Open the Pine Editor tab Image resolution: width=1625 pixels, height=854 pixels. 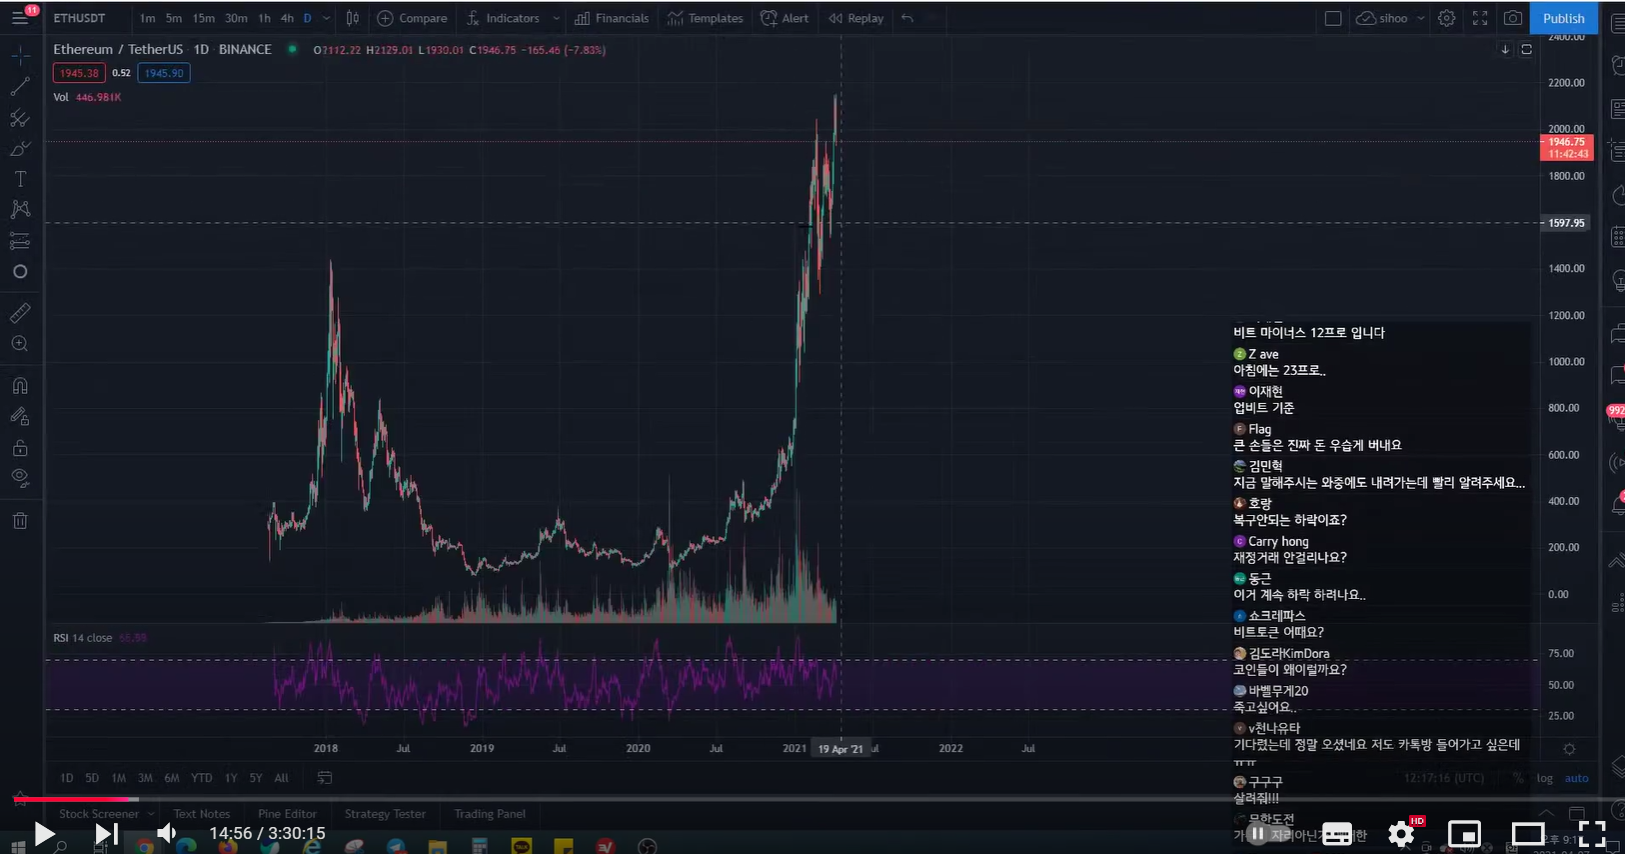[287, 814]
